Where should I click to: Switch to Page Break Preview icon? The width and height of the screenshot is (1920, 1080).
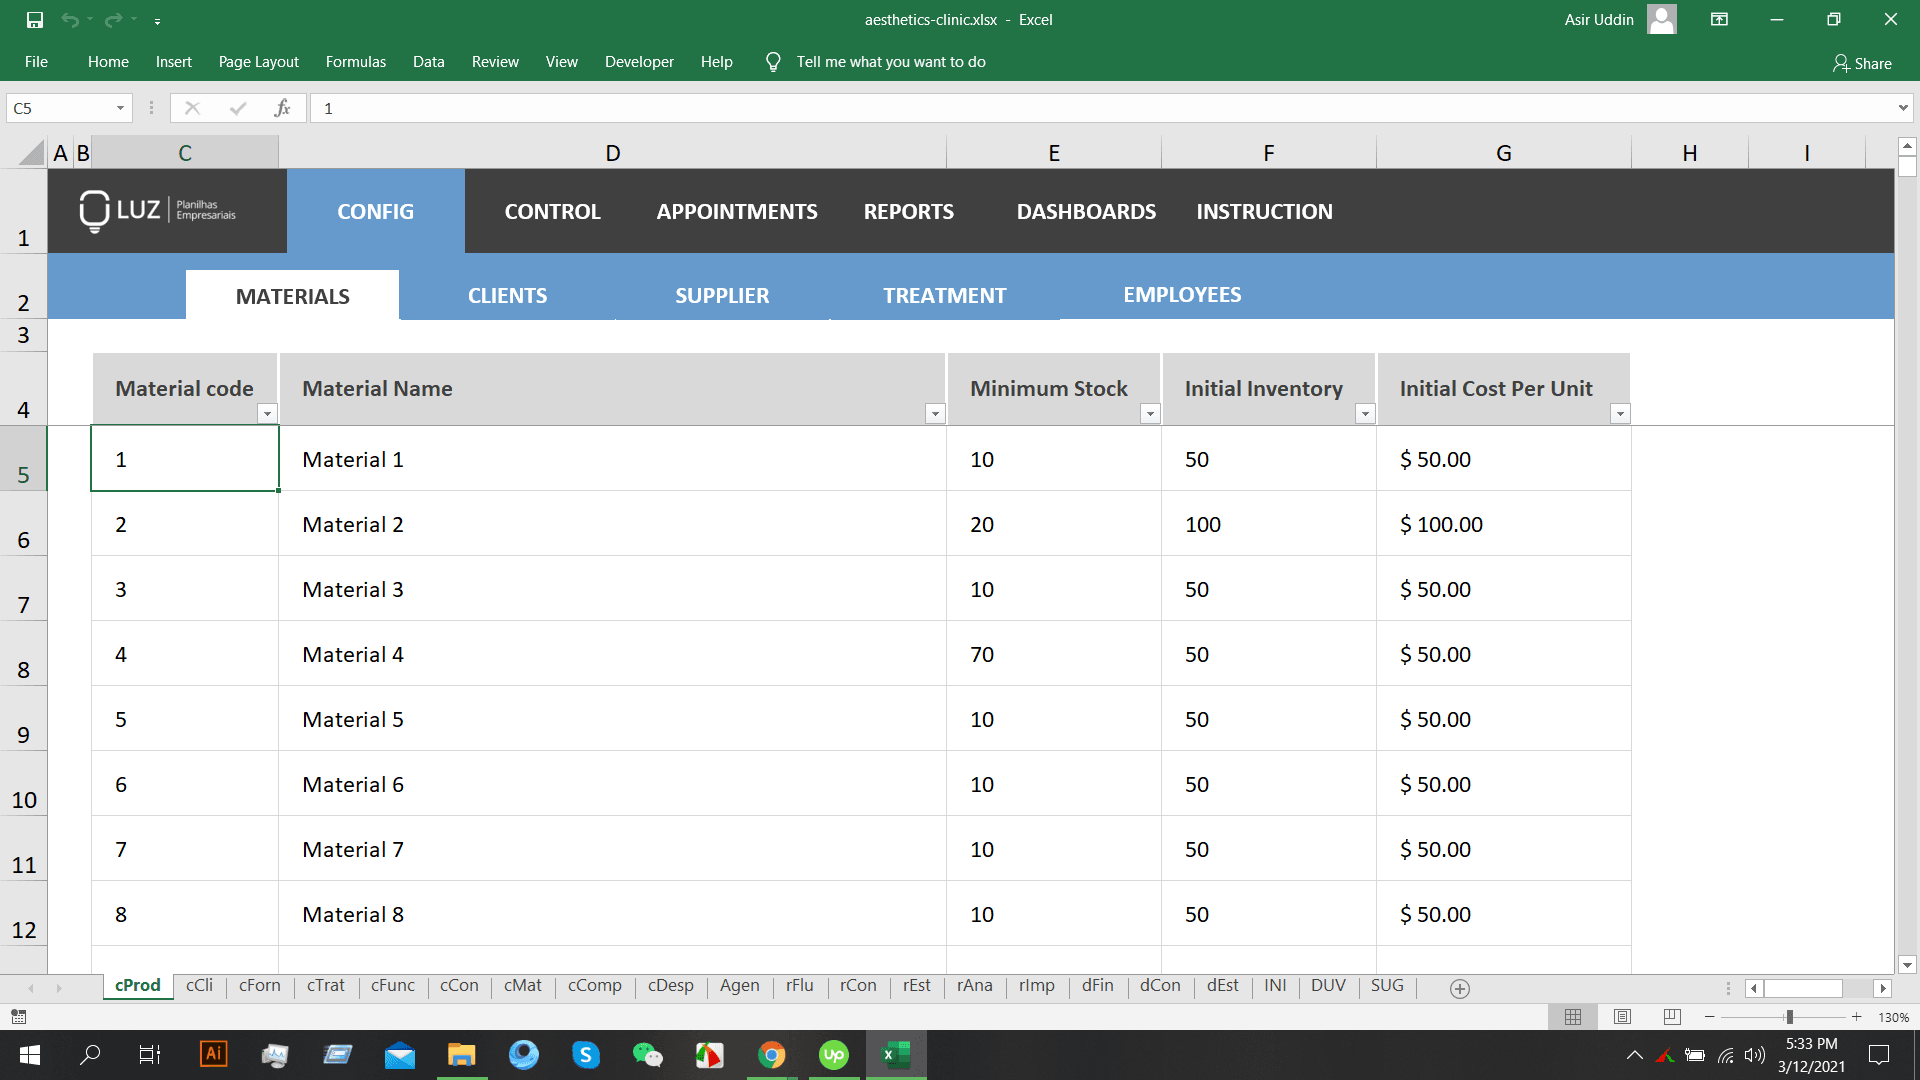[1671, 1016]
